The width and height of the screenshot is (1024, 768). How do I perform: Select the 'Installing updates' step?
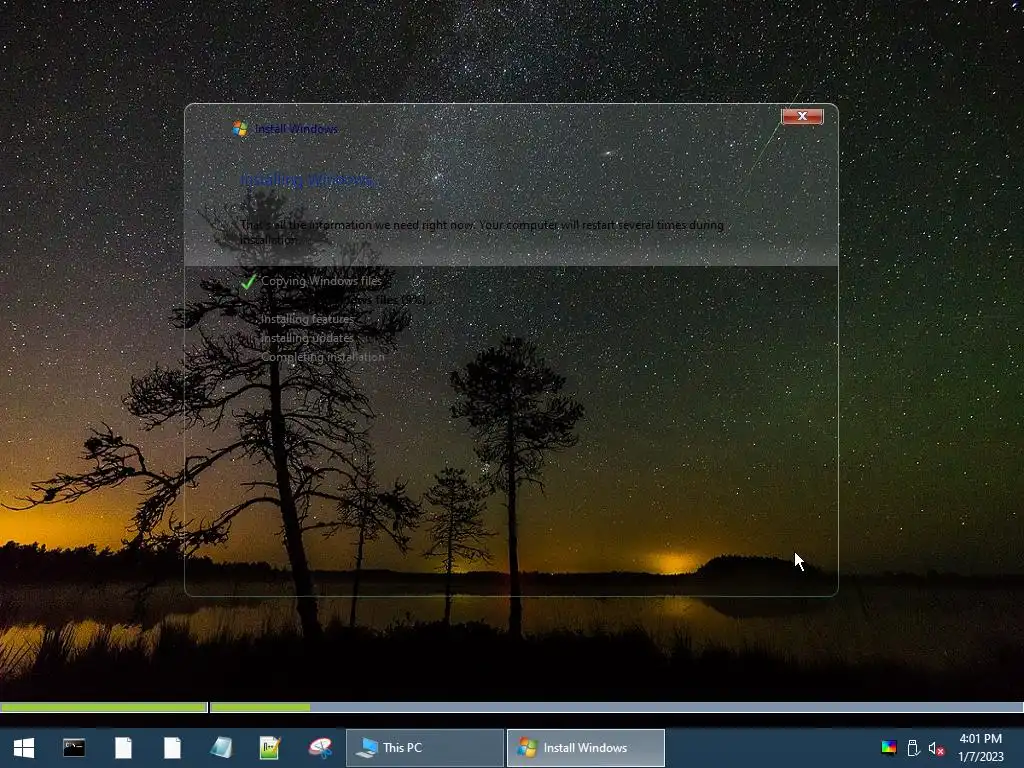point(307,338)
